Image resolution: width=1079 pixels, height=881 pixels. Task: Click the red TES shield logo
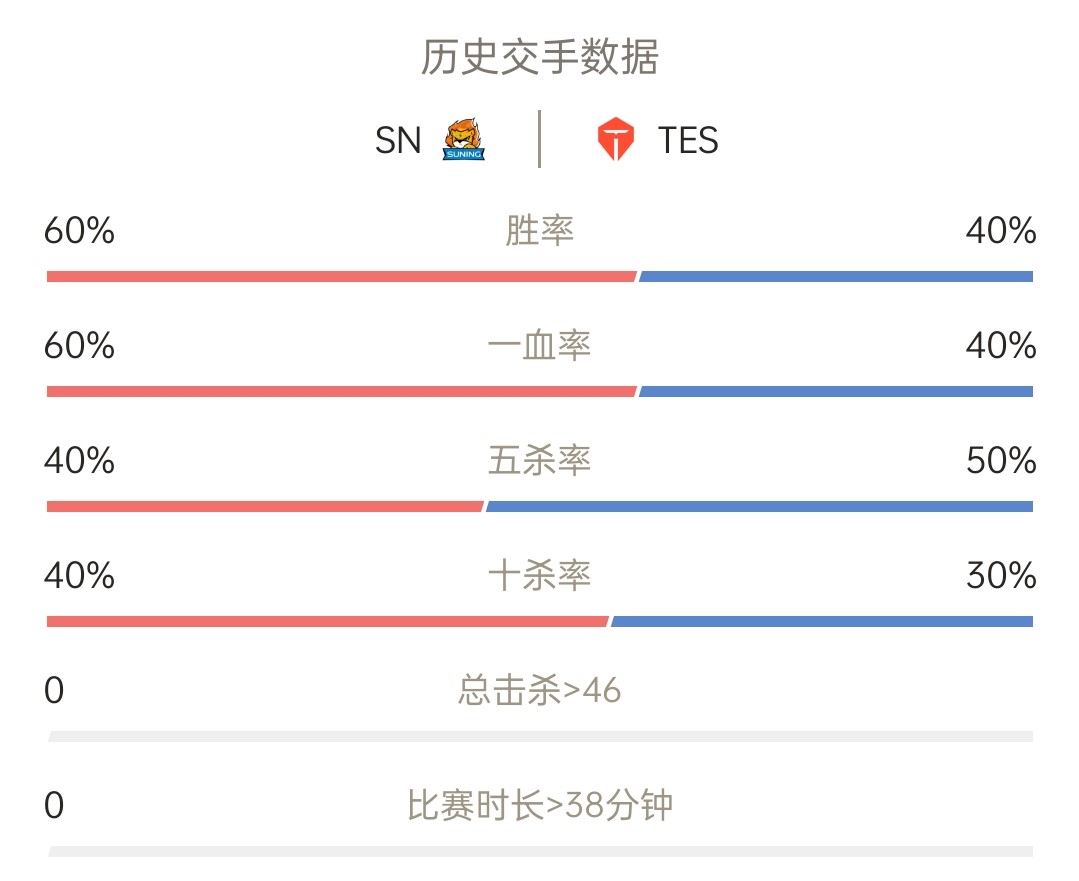click(615, 139)
